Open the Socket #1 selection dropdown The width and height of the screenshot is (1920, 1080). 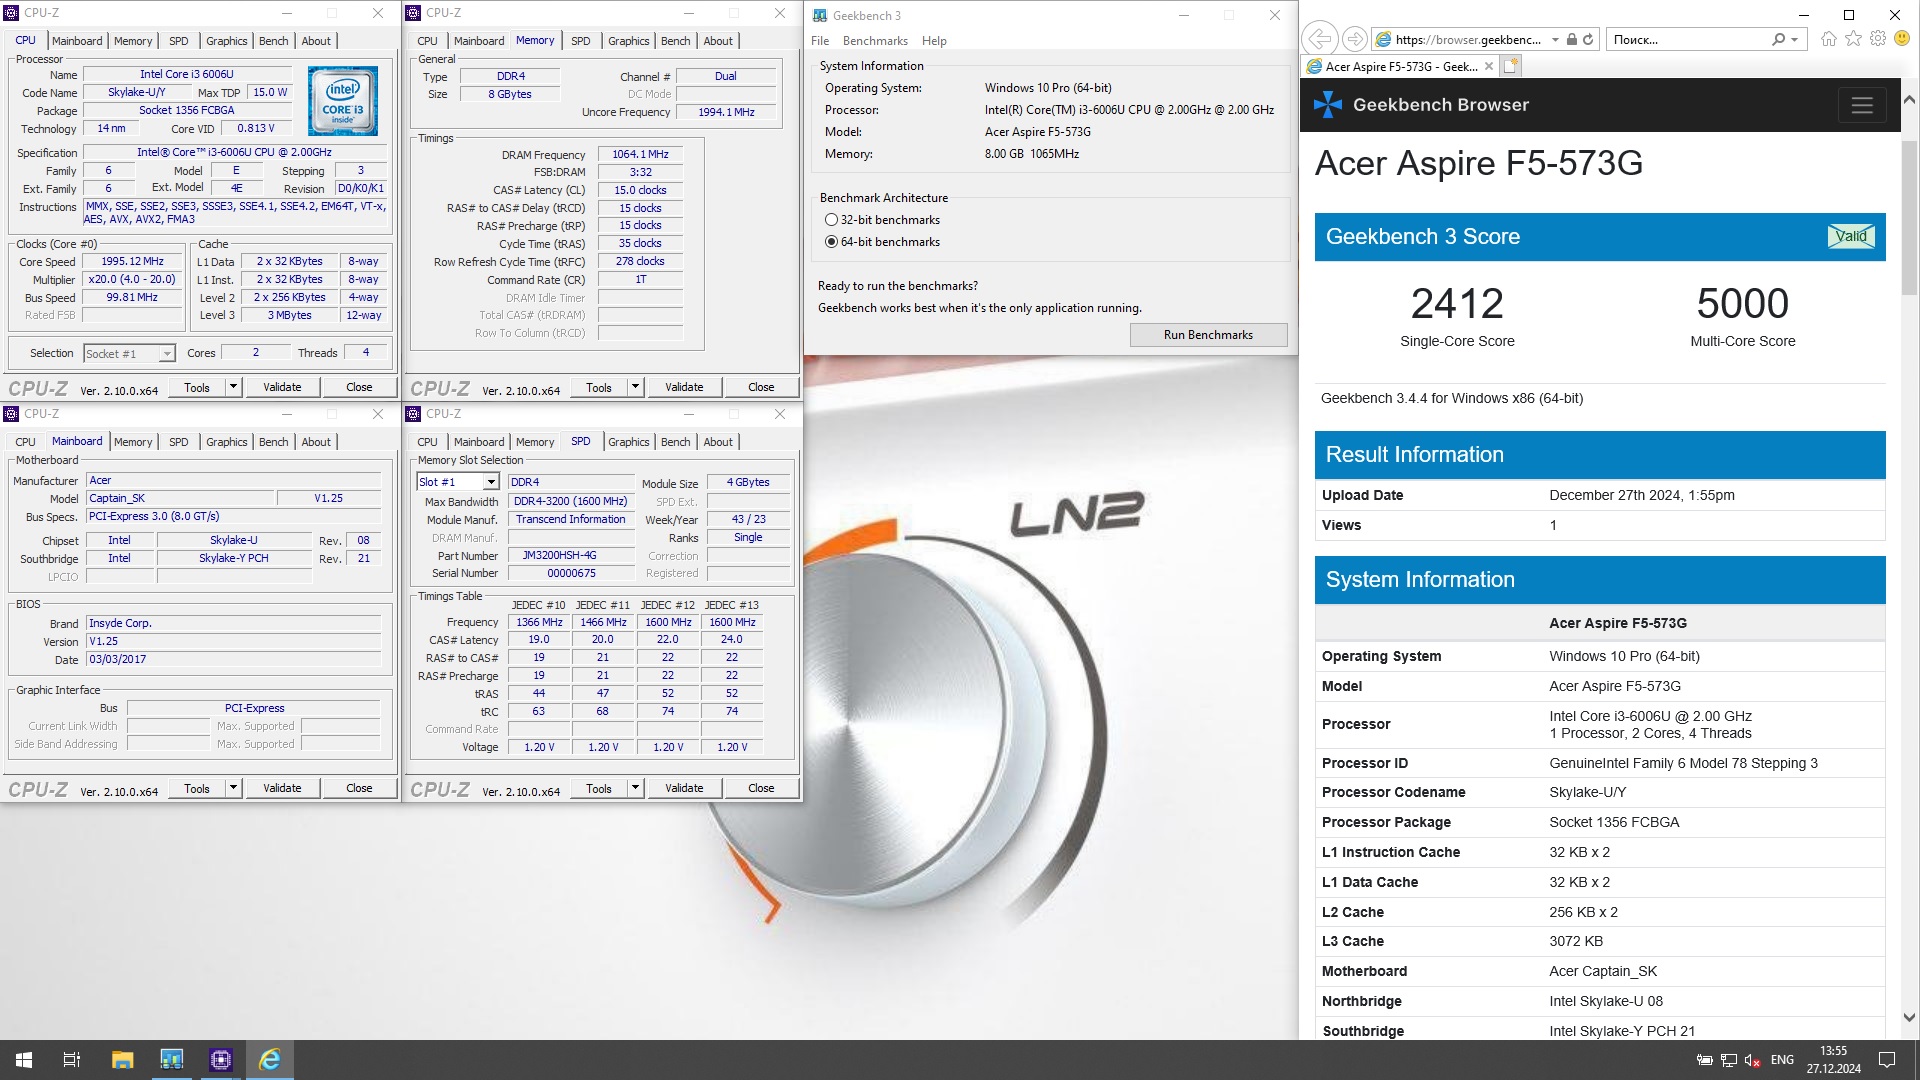coord(167,354)
